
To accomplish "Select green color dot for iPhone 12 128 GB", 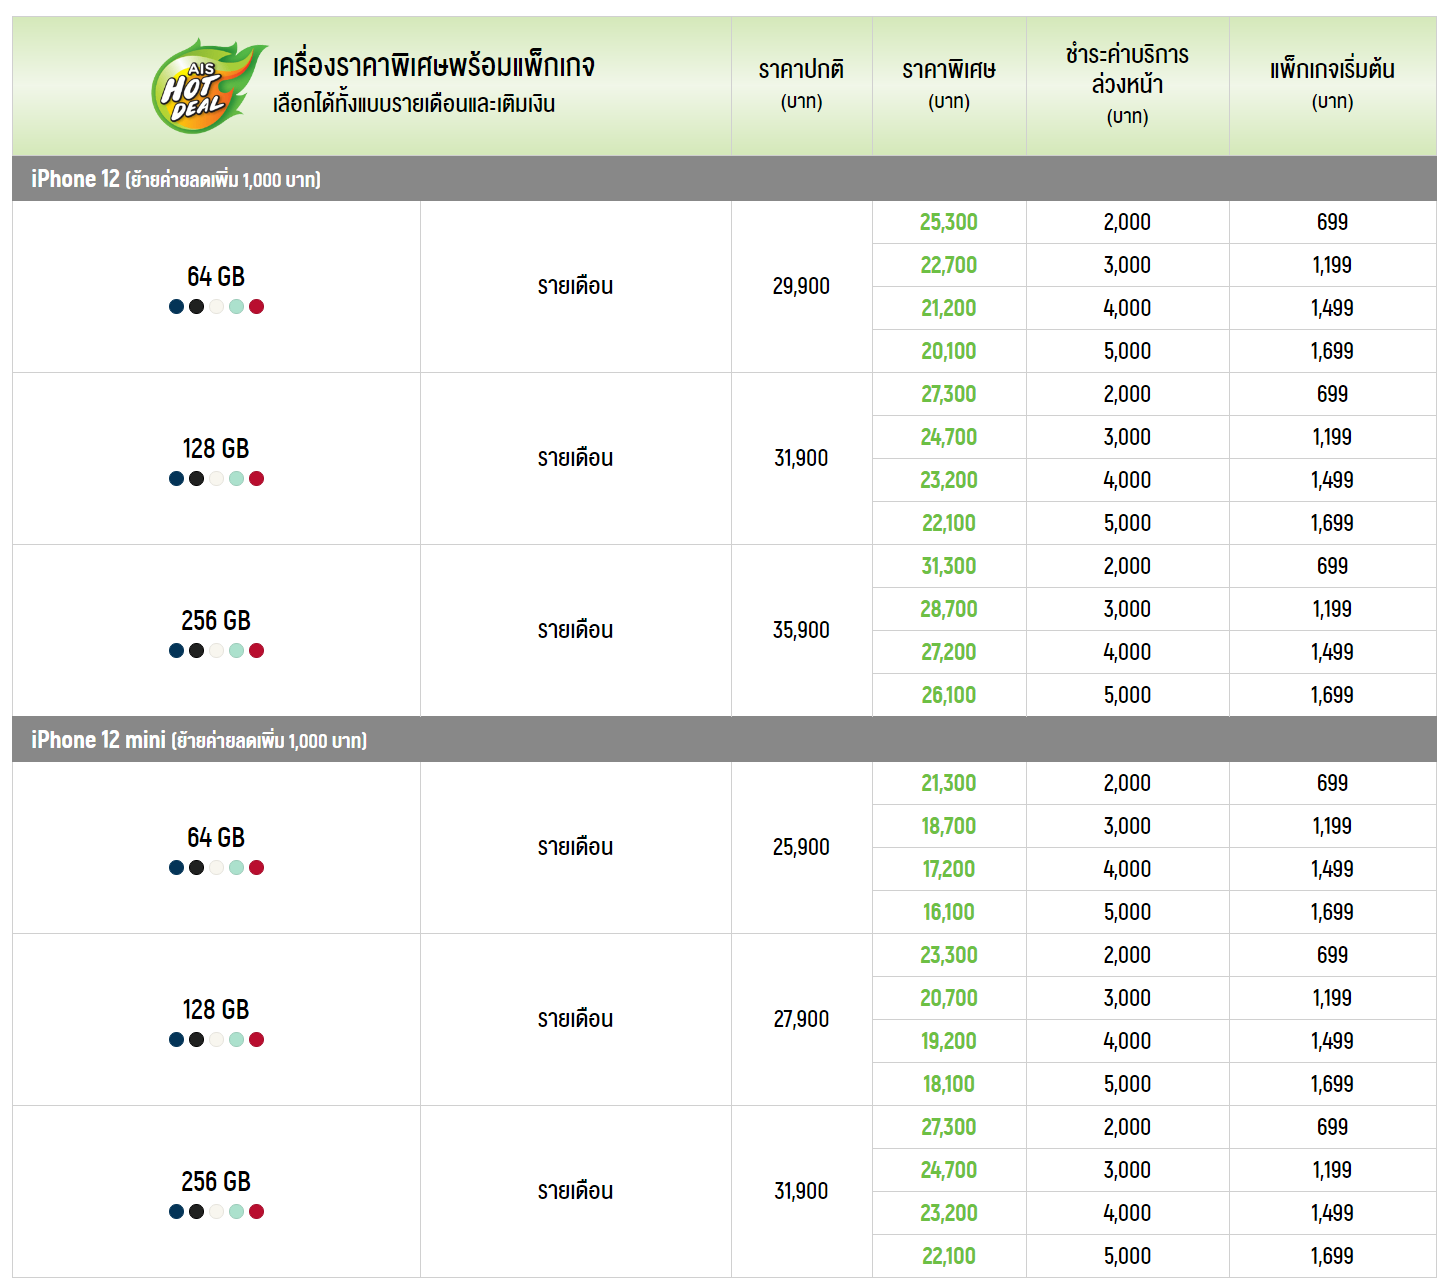I will [x=236, y=479].
